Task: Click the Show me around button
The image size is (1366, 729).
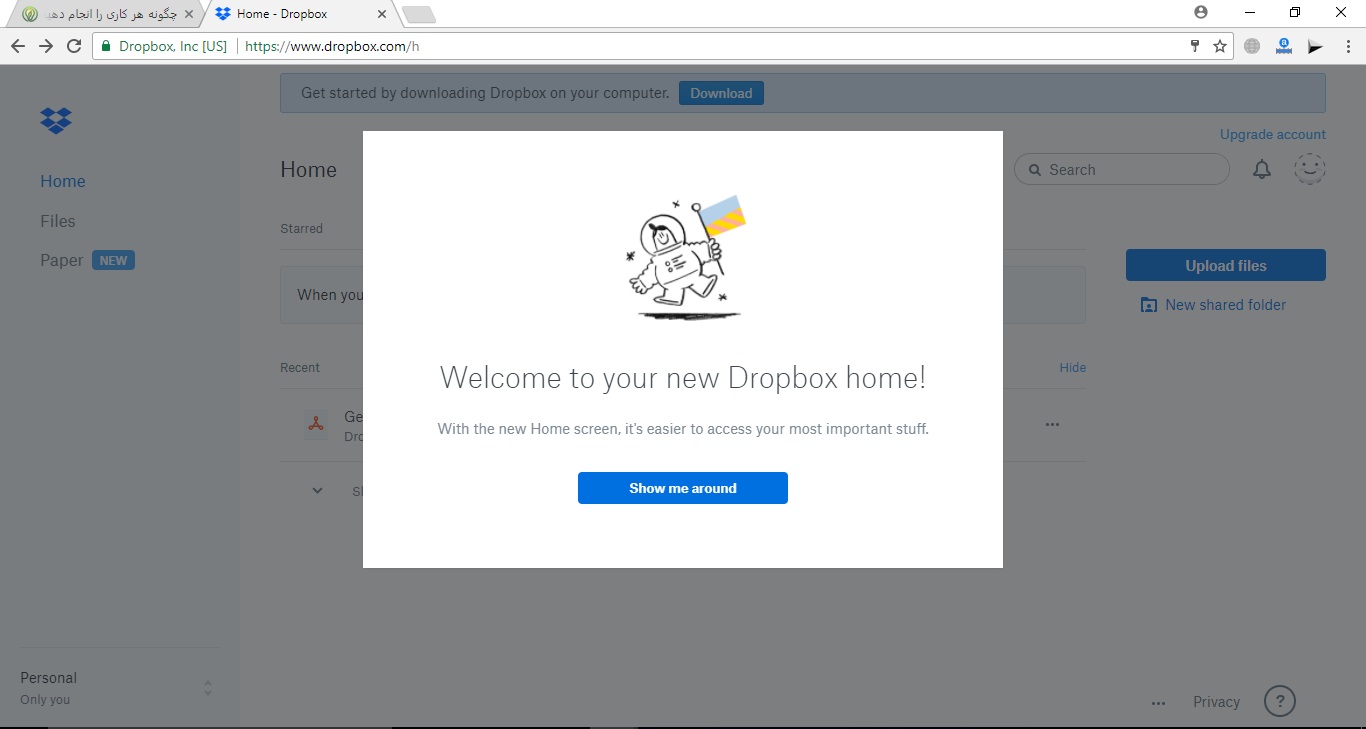Action: coord(683,488)
